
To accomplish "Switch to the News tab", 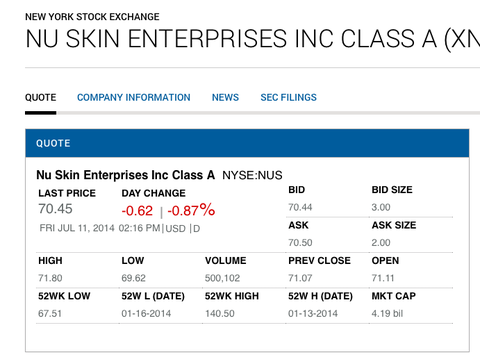I will [x=225, y=97].
